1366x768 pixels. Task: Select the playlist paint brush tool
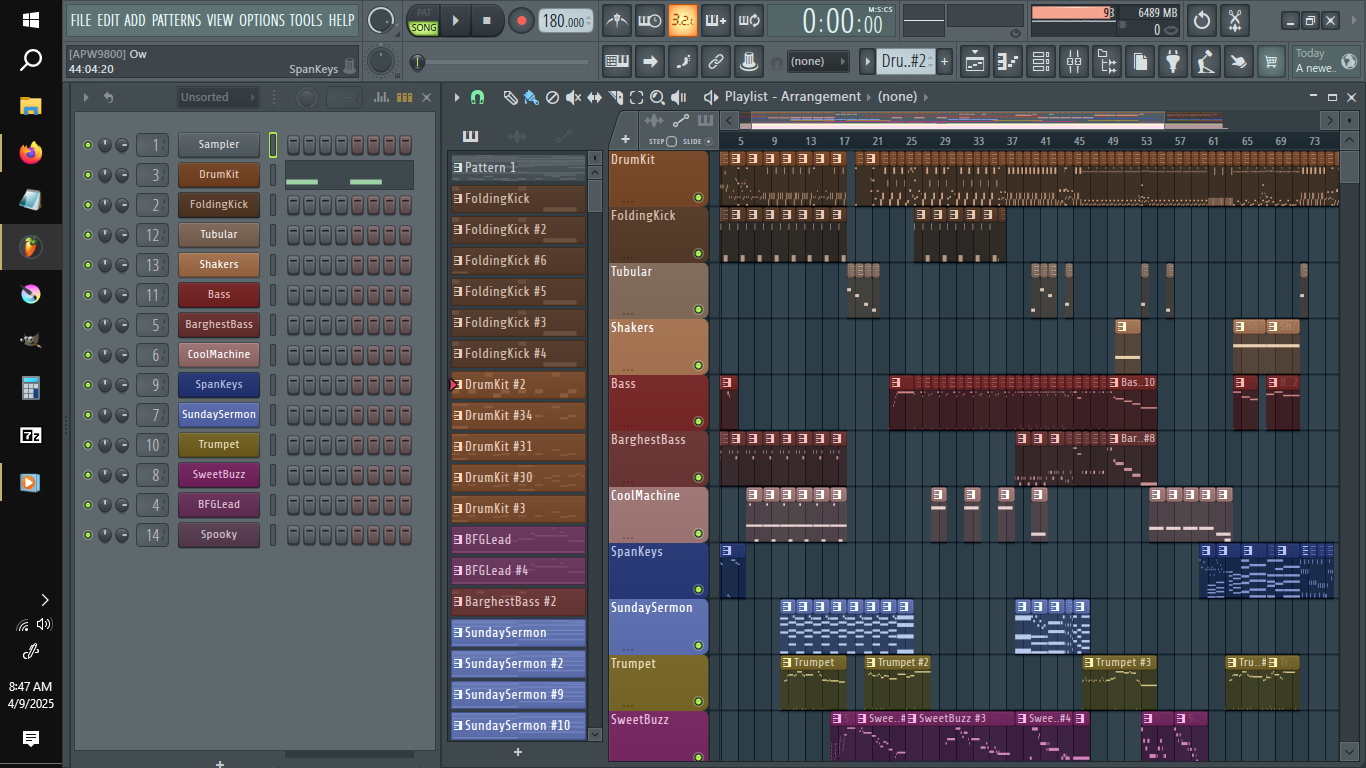pyautogui.click(x=531, y=98)
